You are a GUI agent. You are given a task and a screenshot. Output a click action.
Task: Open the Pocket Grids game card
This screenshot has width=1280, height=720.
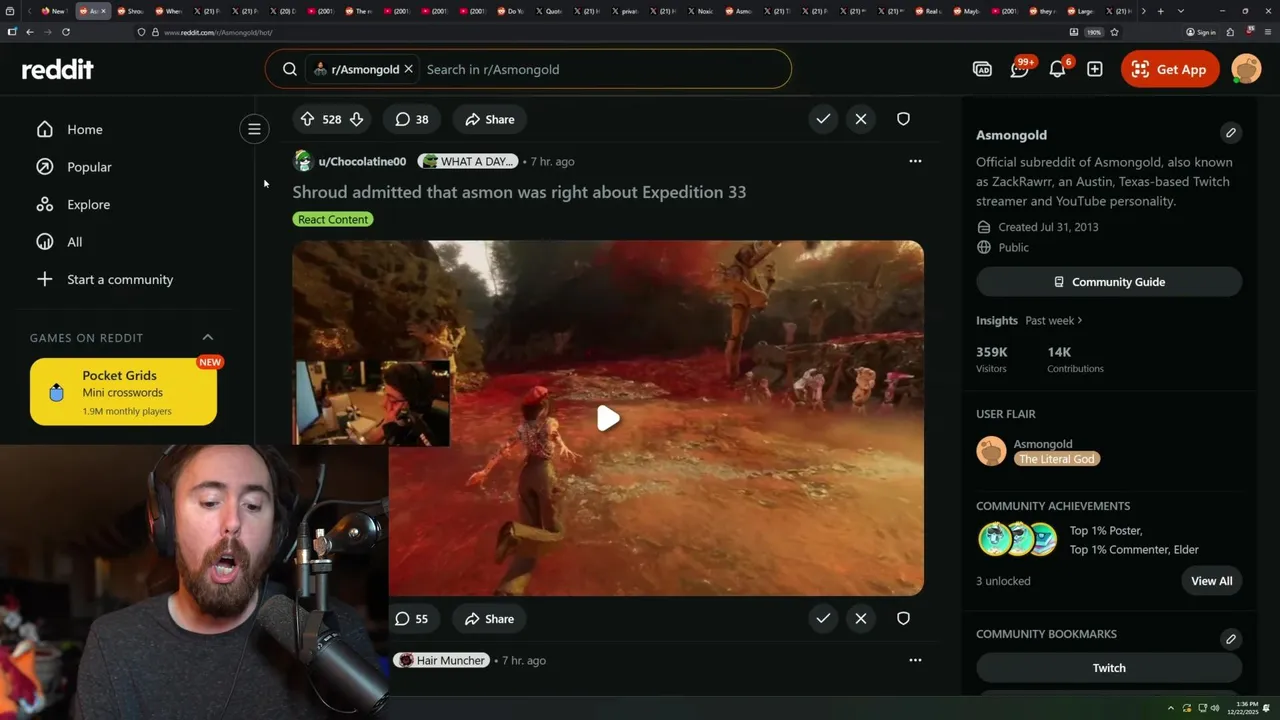123,392
